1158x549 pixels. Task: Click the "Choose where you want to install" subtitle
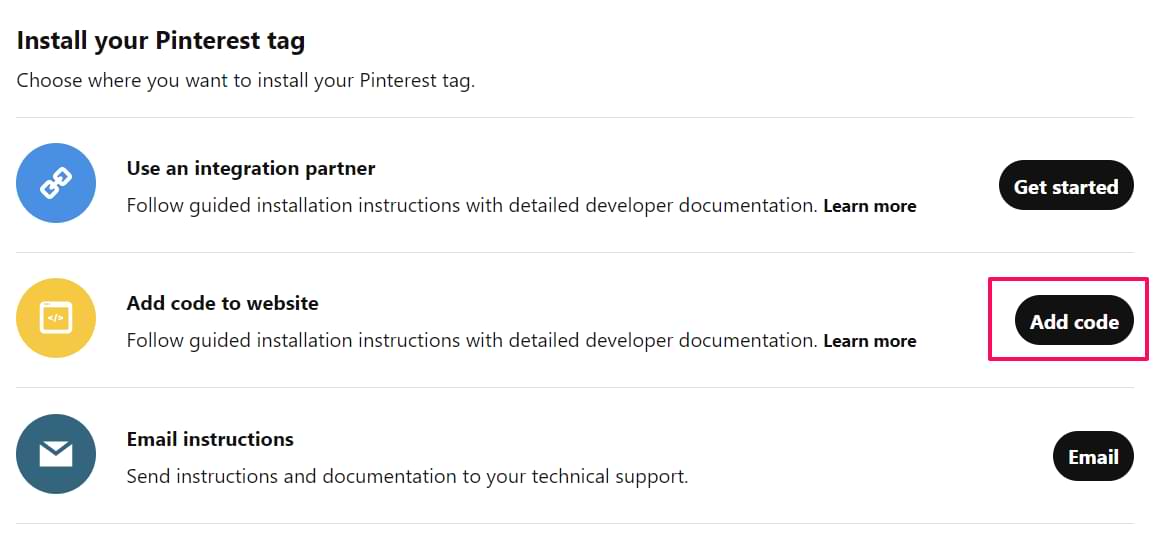(x=245, y=81)
